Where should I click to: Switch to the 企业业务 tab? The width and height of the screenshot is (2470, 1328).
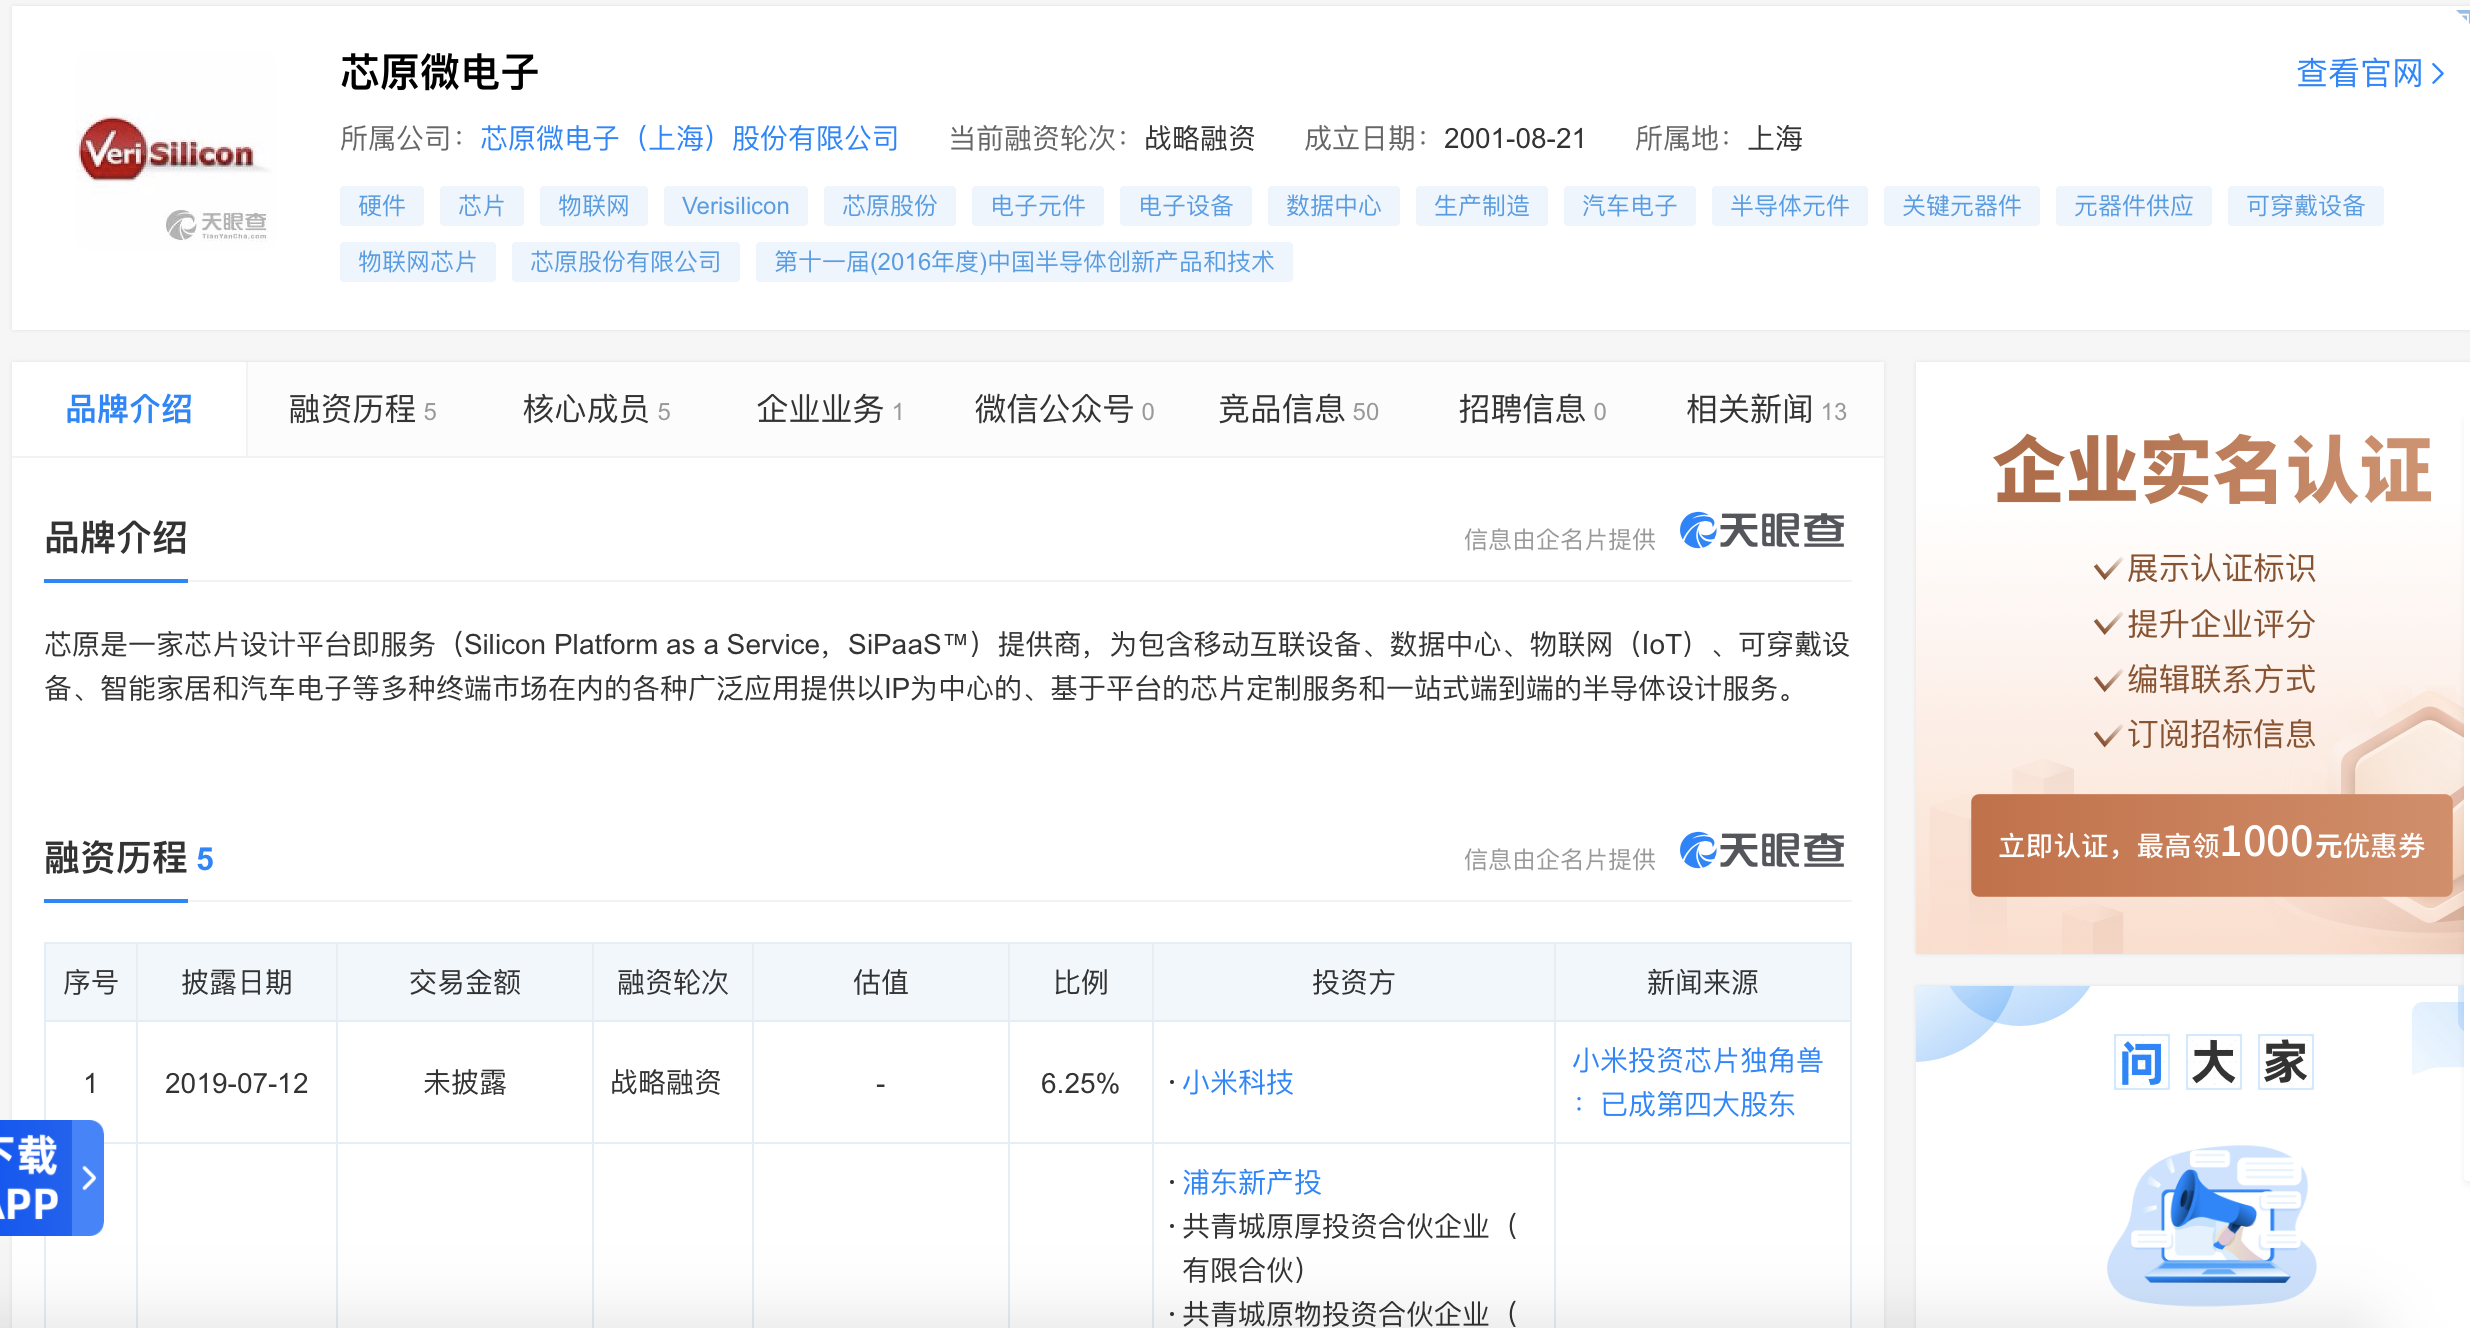[x=830, y=409]
